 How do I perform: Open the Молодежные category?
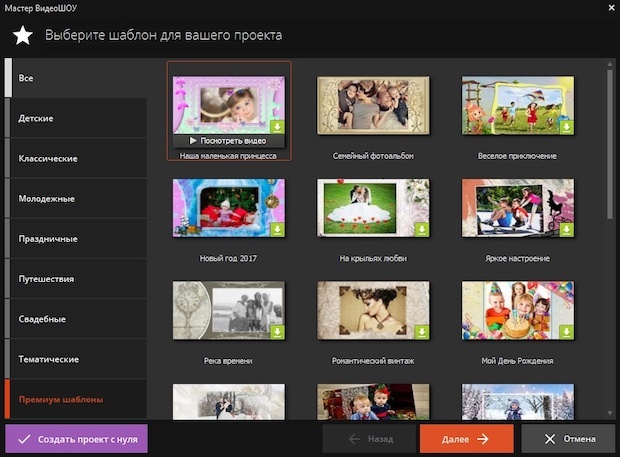[x=76, y=198]
